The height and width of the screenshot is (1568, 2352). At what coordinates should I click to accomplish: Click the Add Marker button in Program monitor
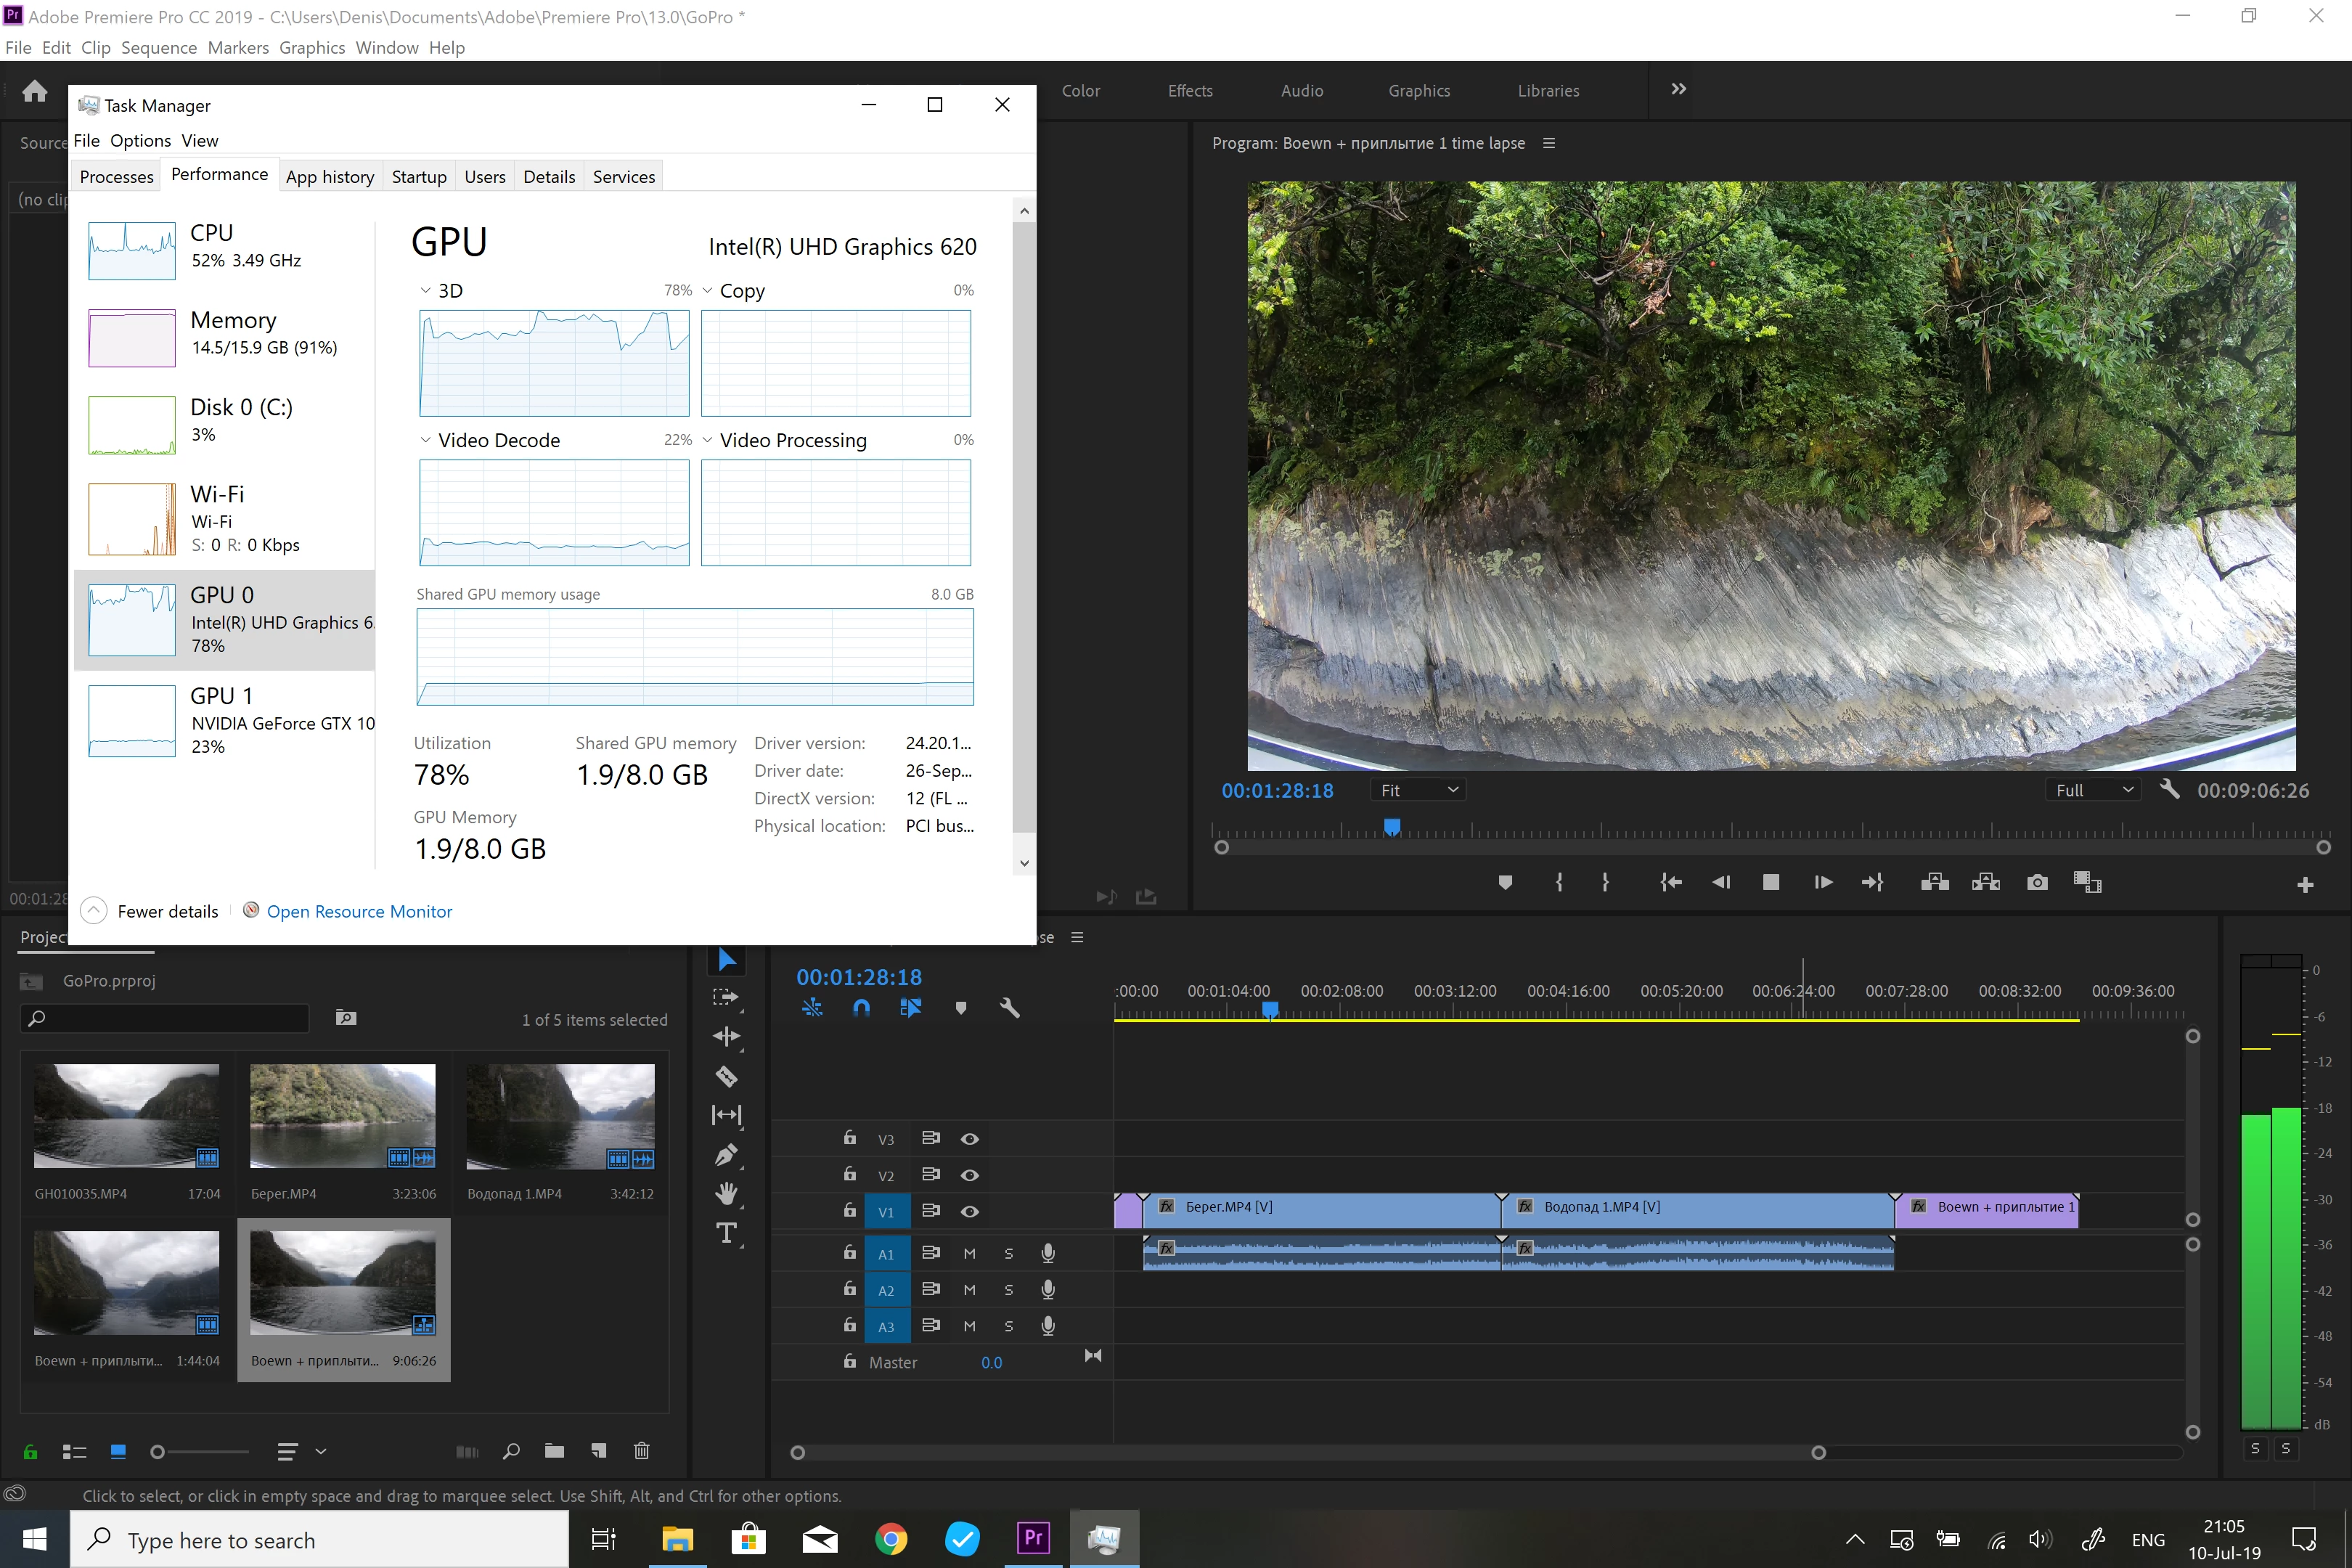[x=1505, y=882]
